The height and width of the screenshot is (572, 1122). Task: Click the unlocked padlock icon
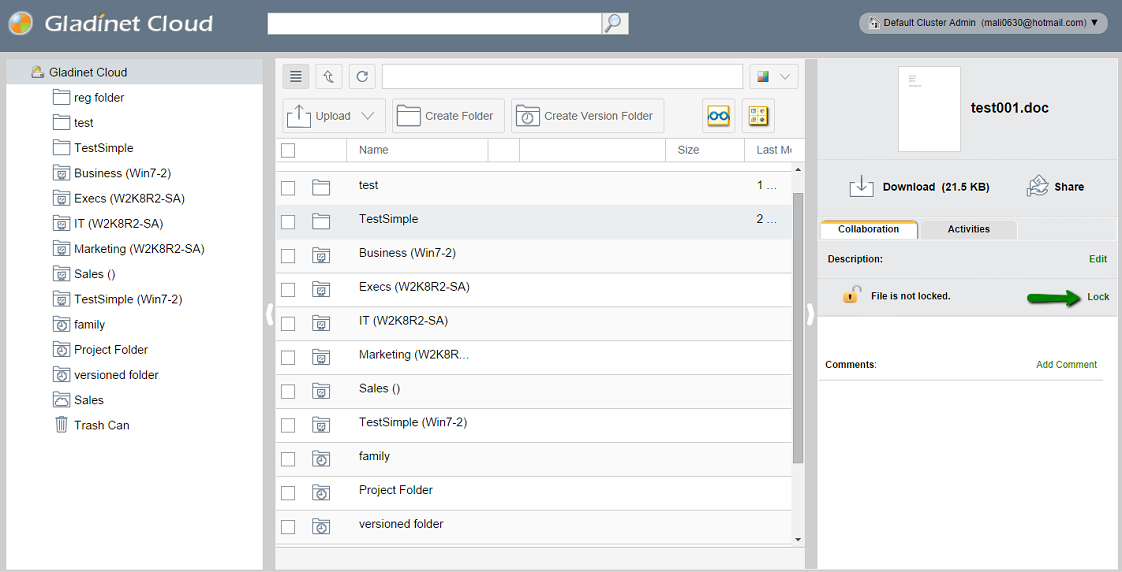tap(851, 294)
